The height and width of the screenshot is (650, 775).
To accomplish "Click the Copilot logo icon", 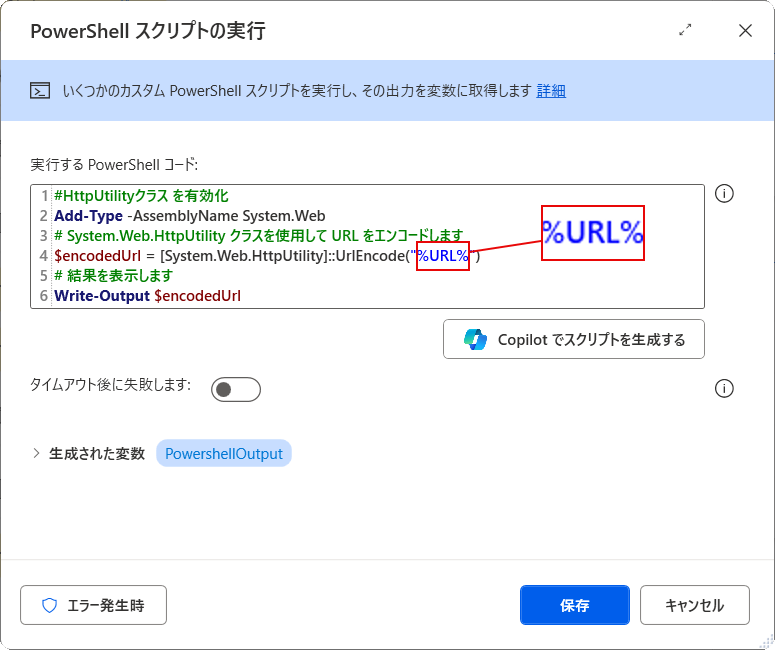I will 475,339.
